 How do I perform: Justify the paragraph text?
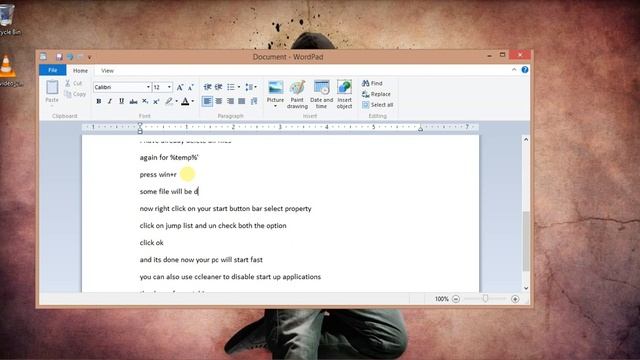coord(242,101)
